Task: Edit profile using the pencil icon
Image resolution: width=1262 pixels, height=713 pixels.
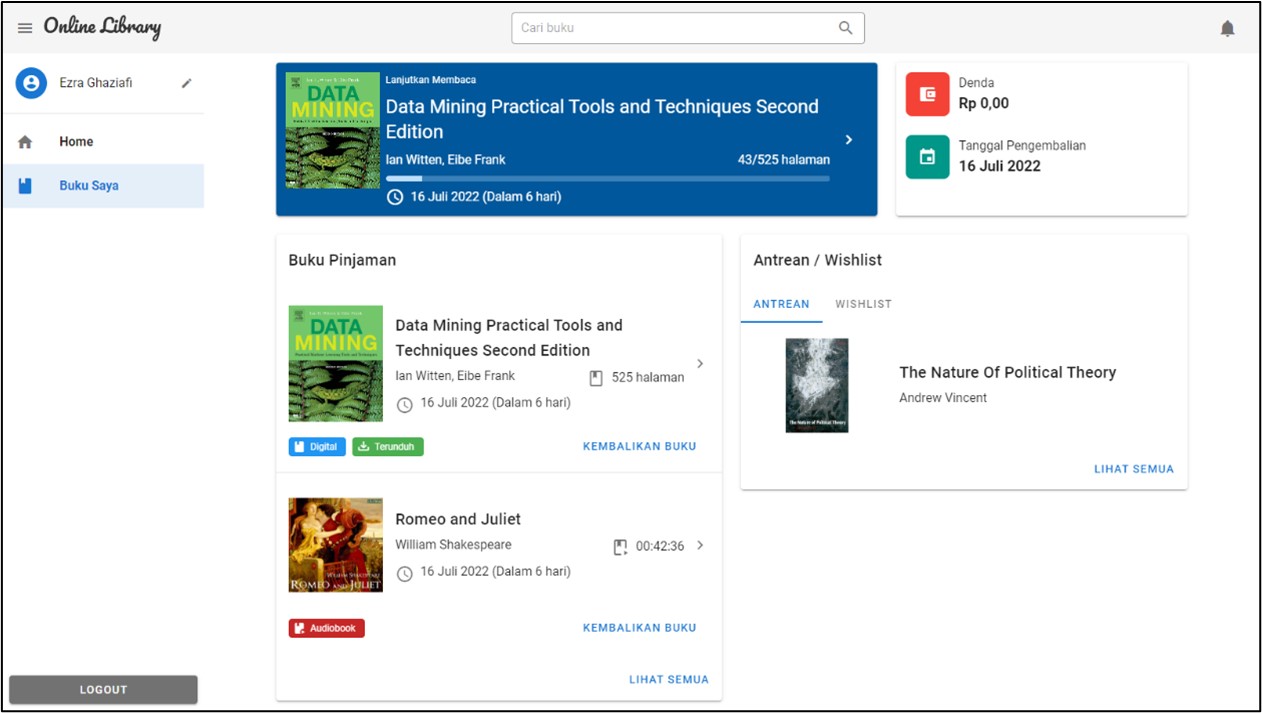Action: tap(186, 84)
